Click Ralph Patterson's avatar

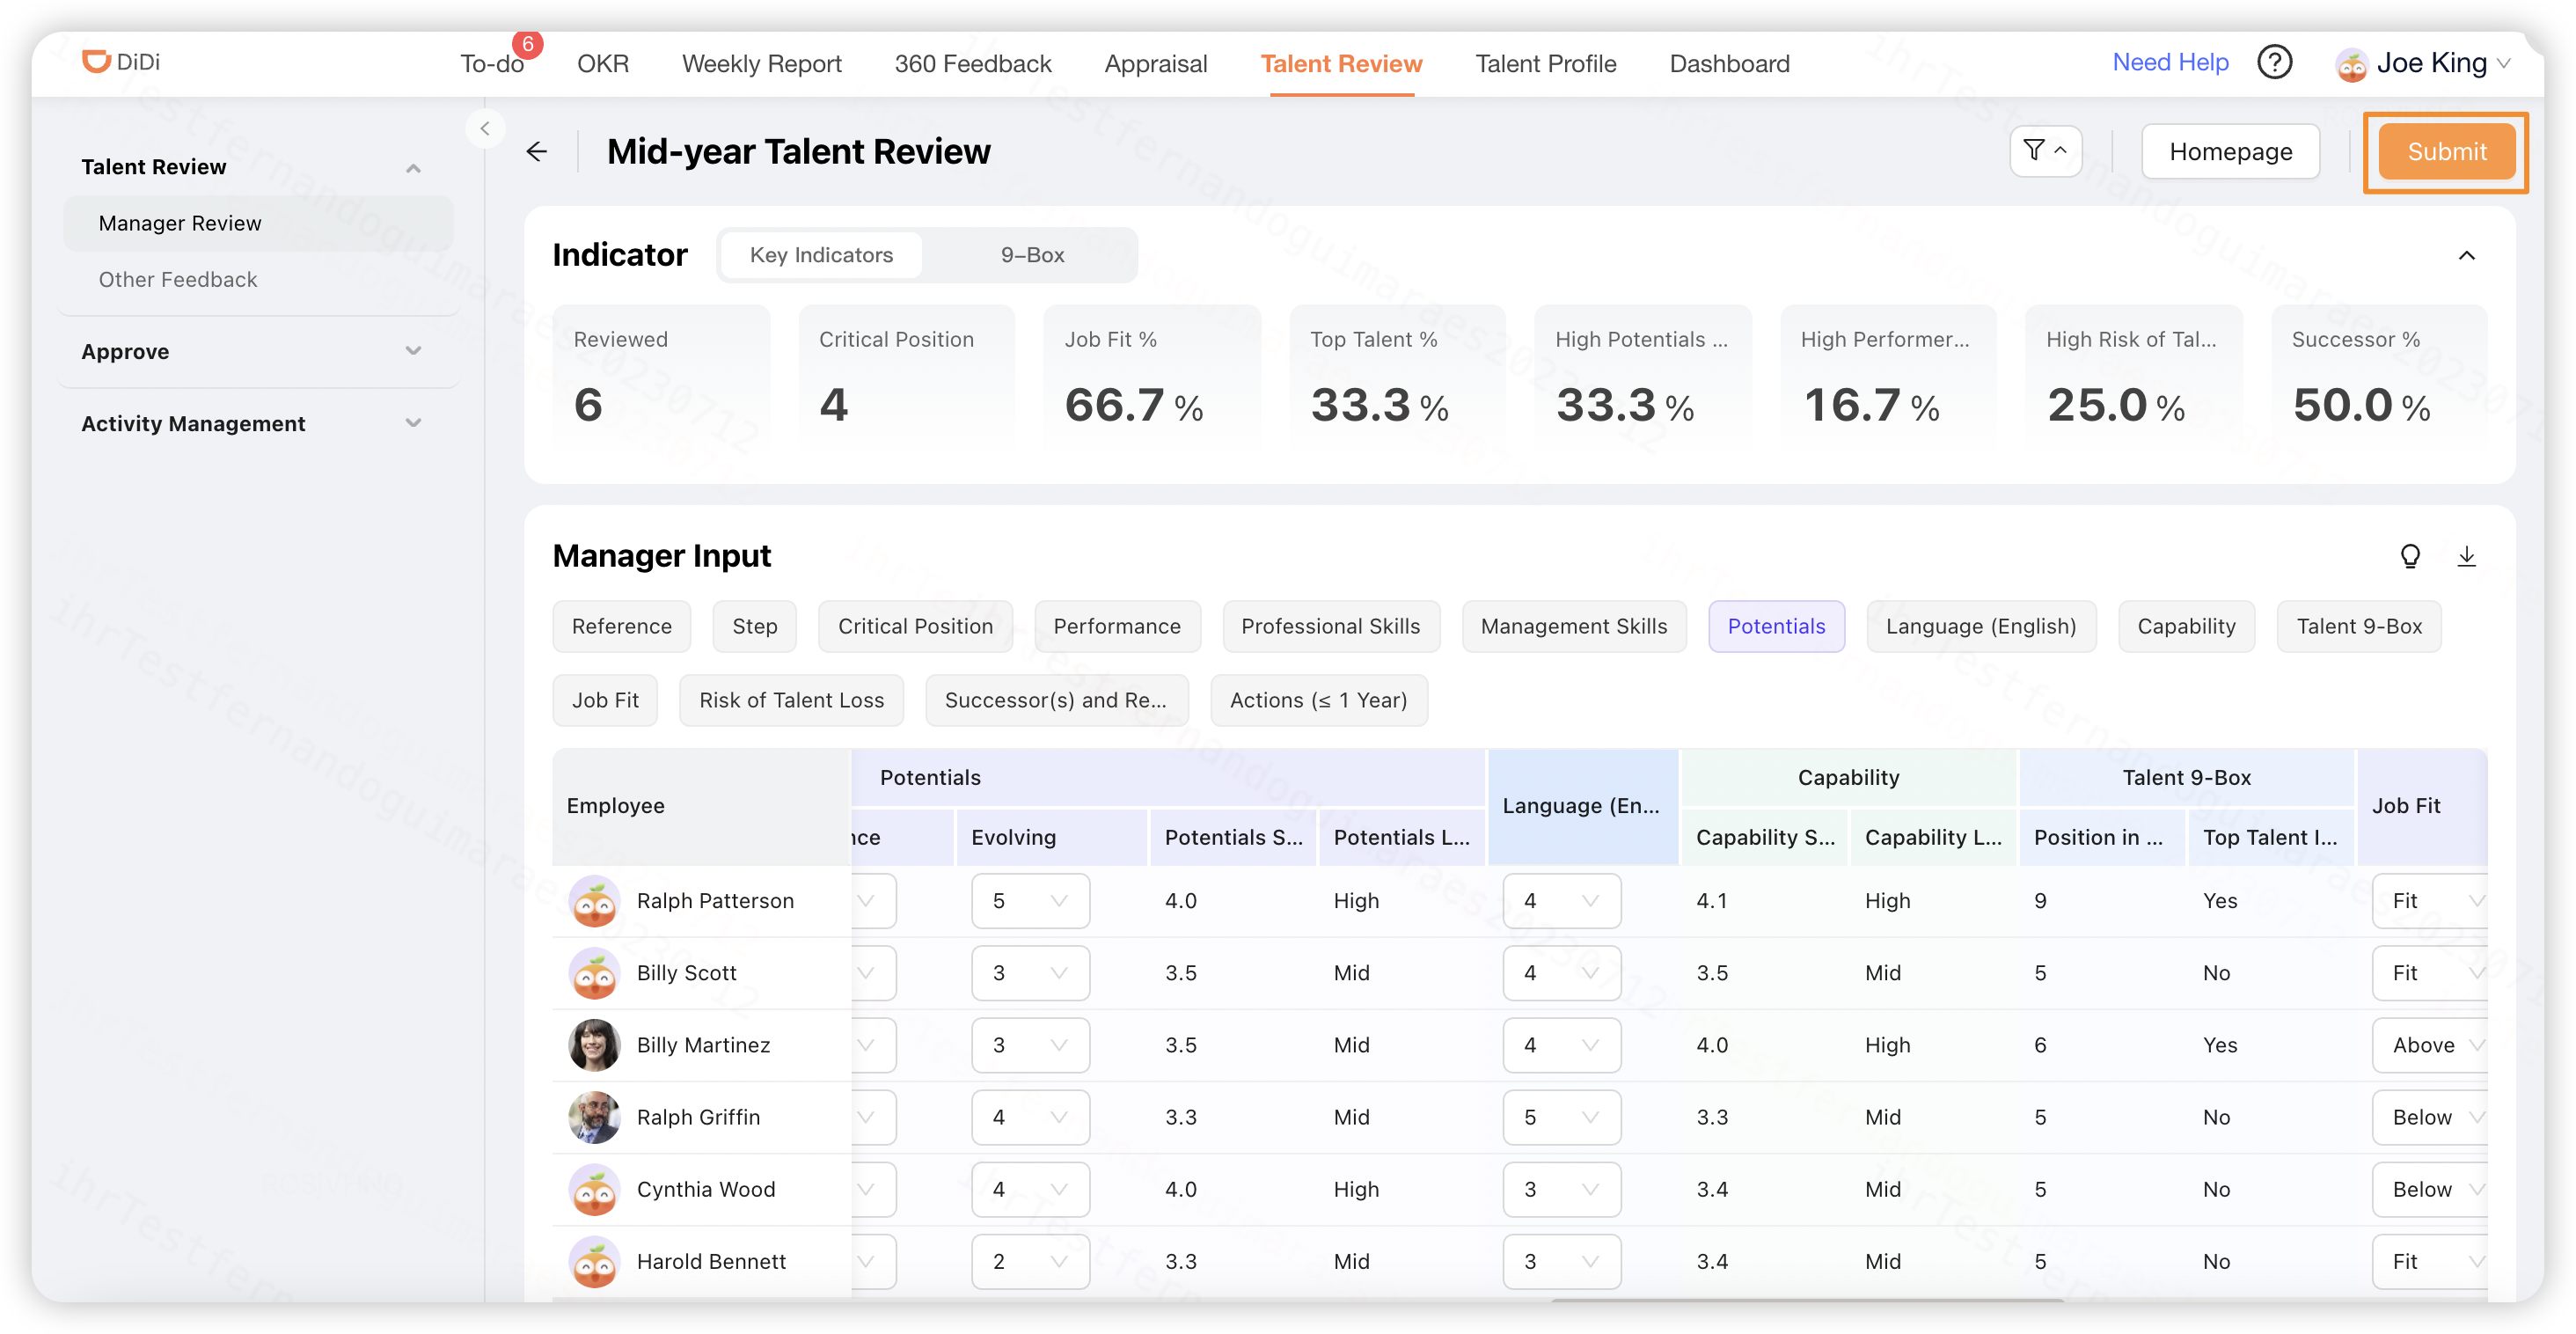594,901
